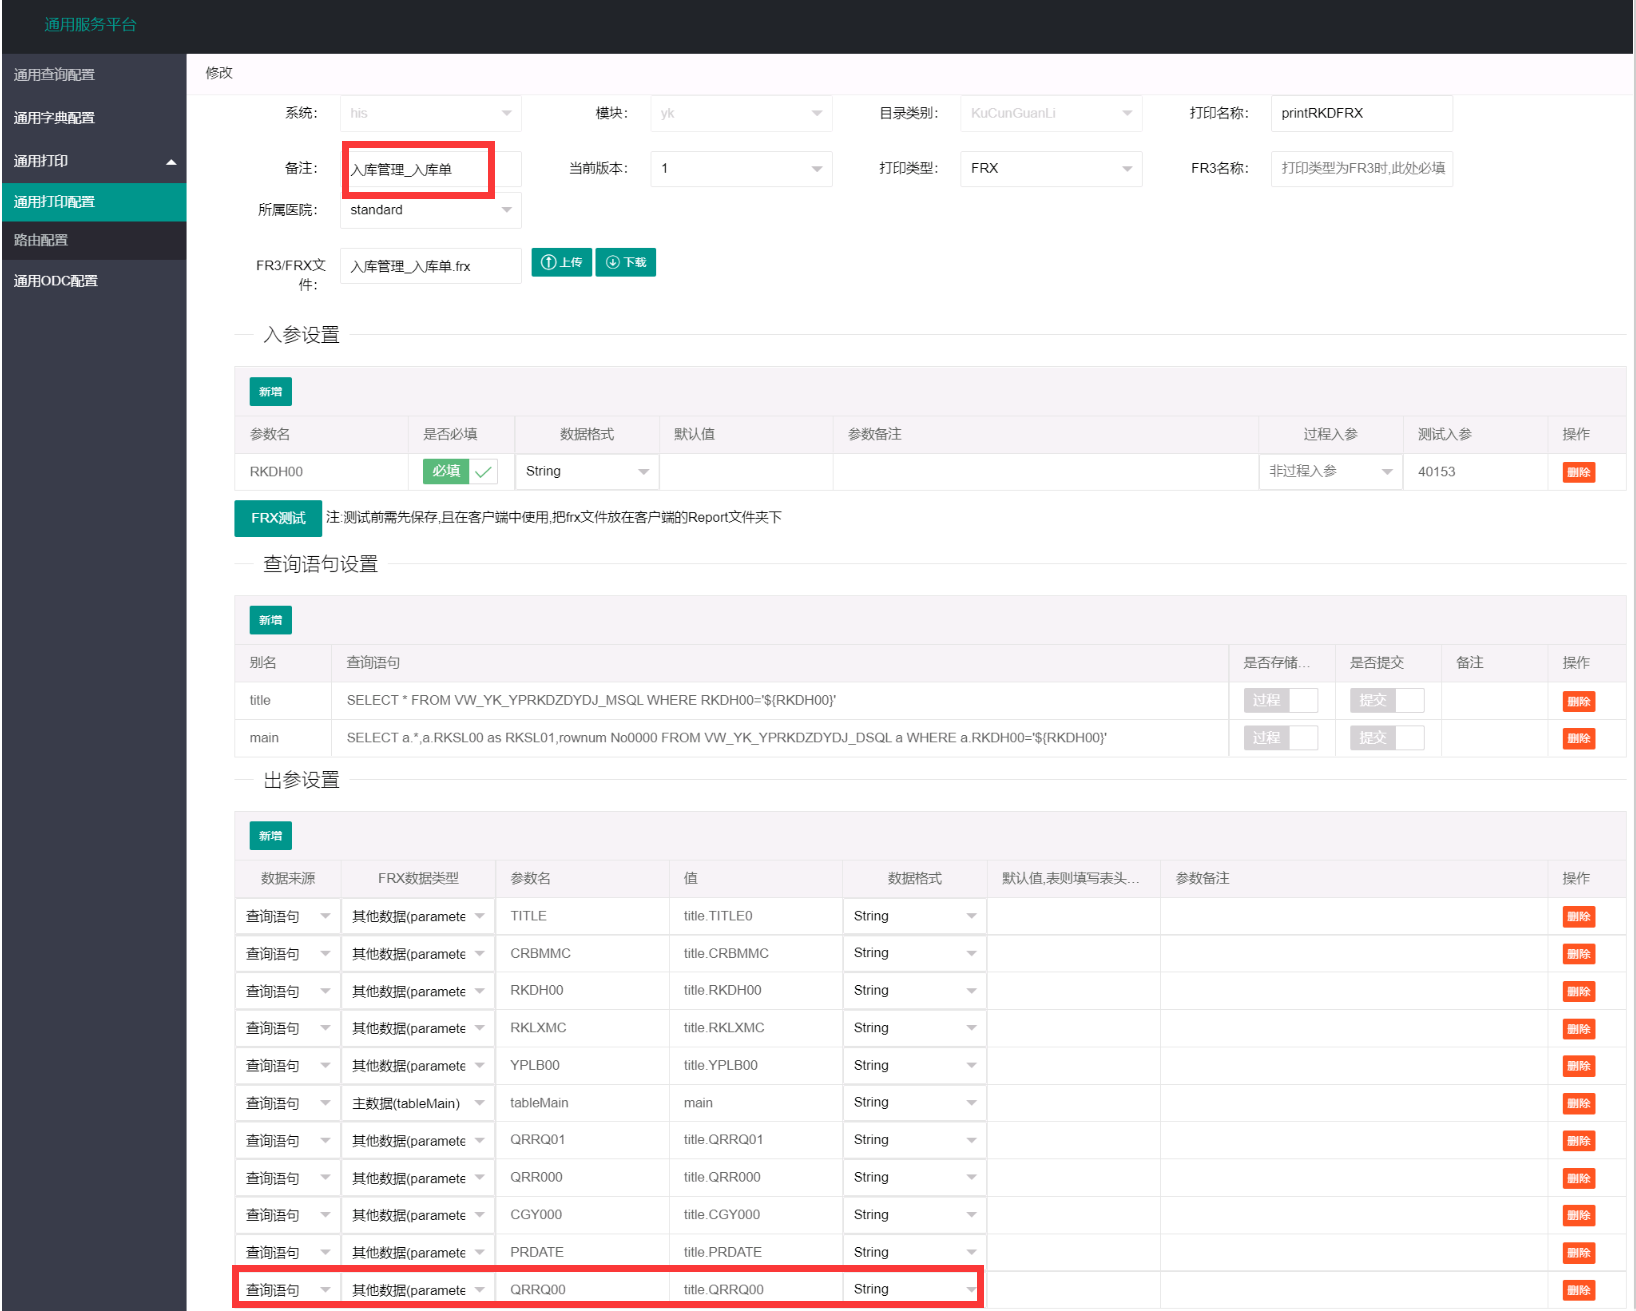The width and height of the screenshot is (1636, 1311).
Task: Delete the RKLXMC output parameter row
Action: point(1578,1029)
